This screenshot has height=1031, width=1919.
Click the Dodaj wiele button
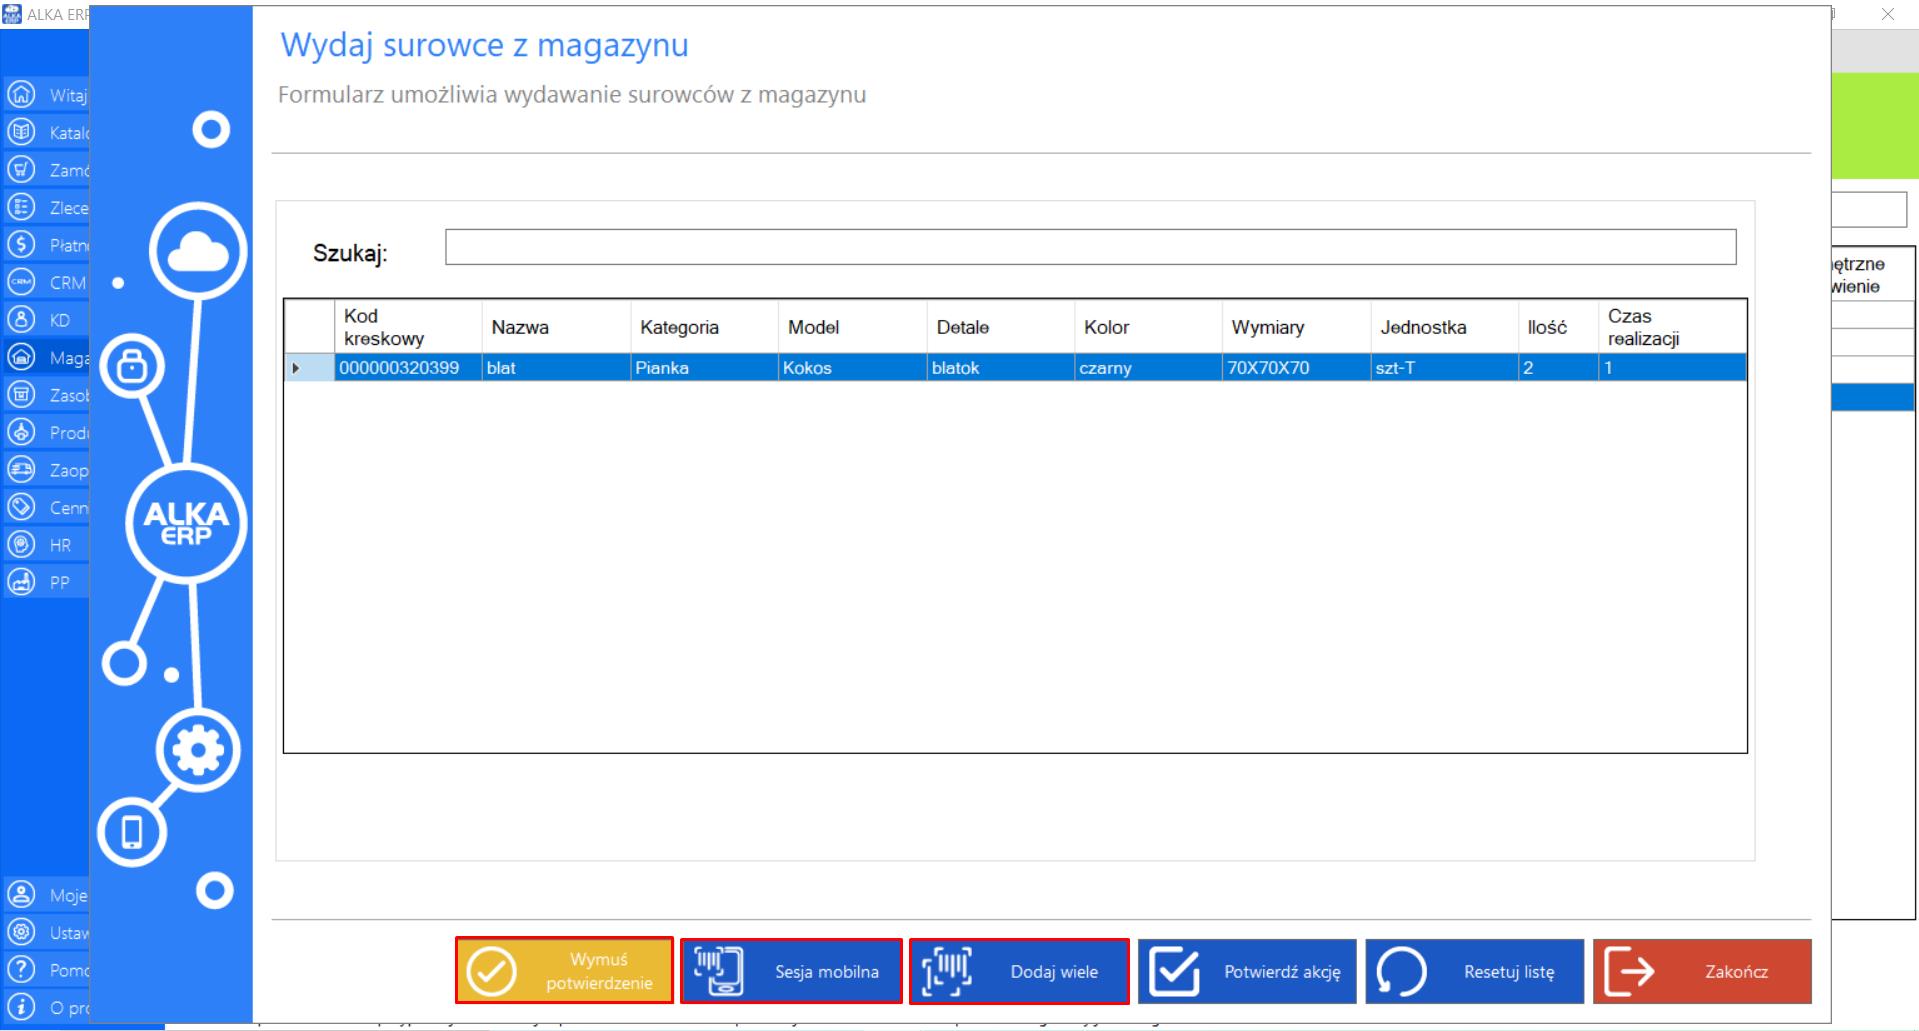pyautogui.click(x=1019, y=971)
